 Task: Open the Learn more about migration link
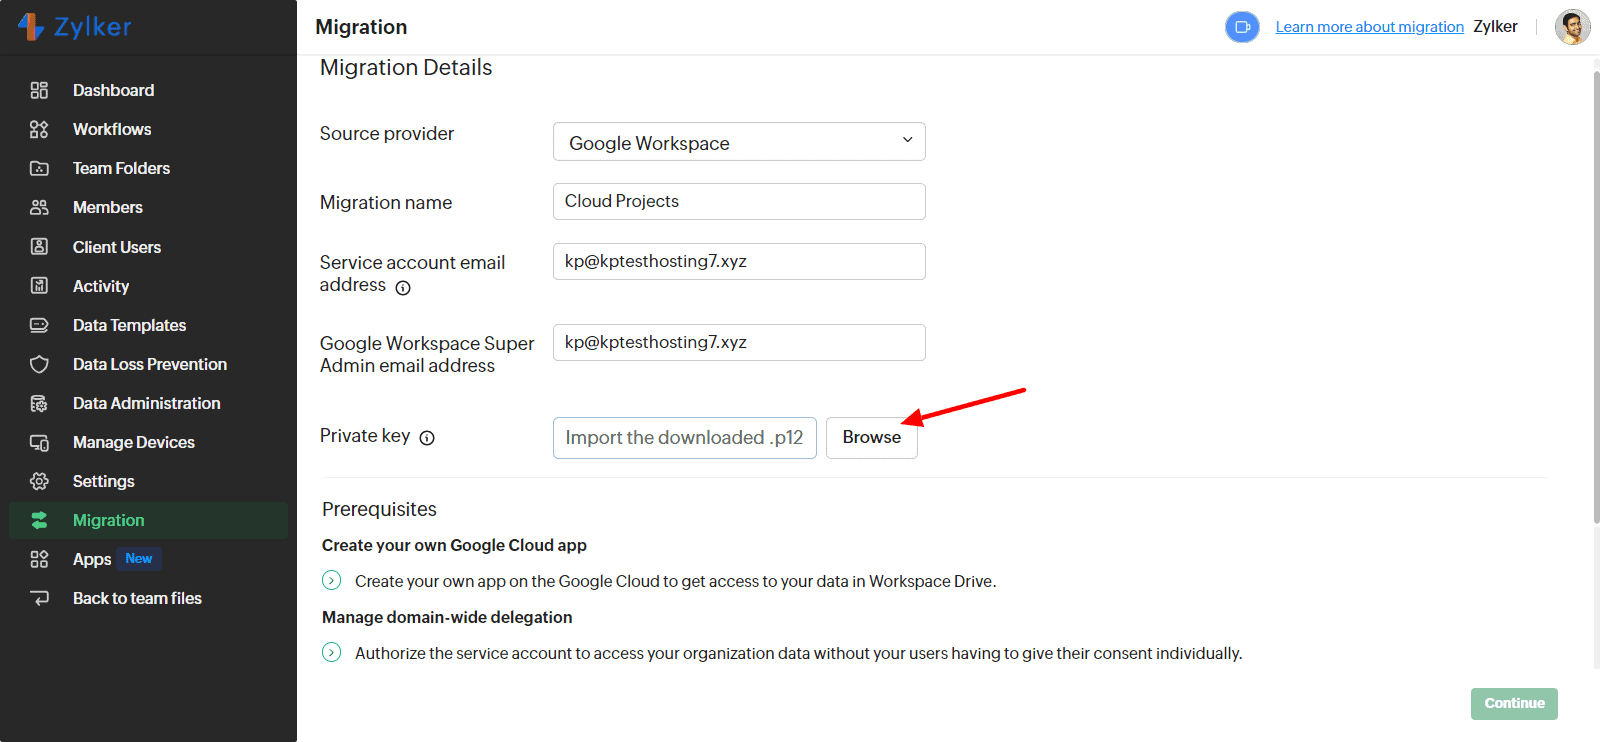(x=1369, y=27)
